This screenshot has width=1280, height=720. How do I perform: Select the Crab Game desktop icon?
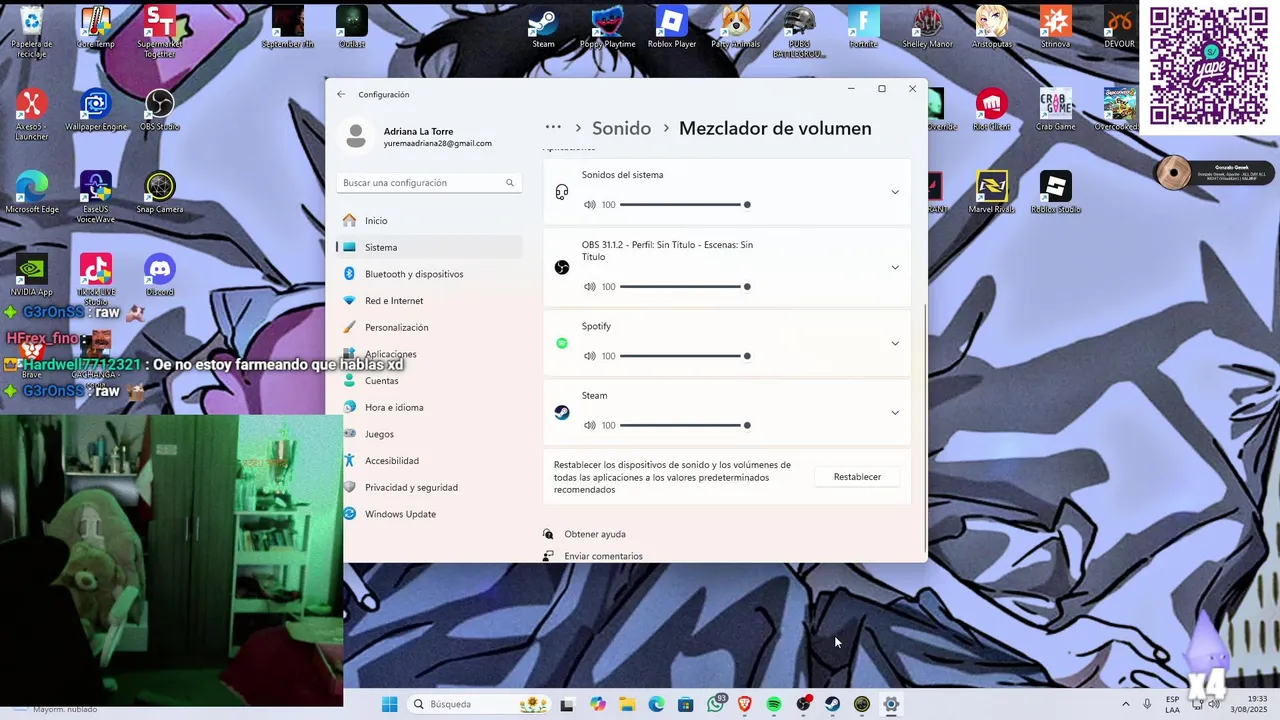pos(1055,110)
